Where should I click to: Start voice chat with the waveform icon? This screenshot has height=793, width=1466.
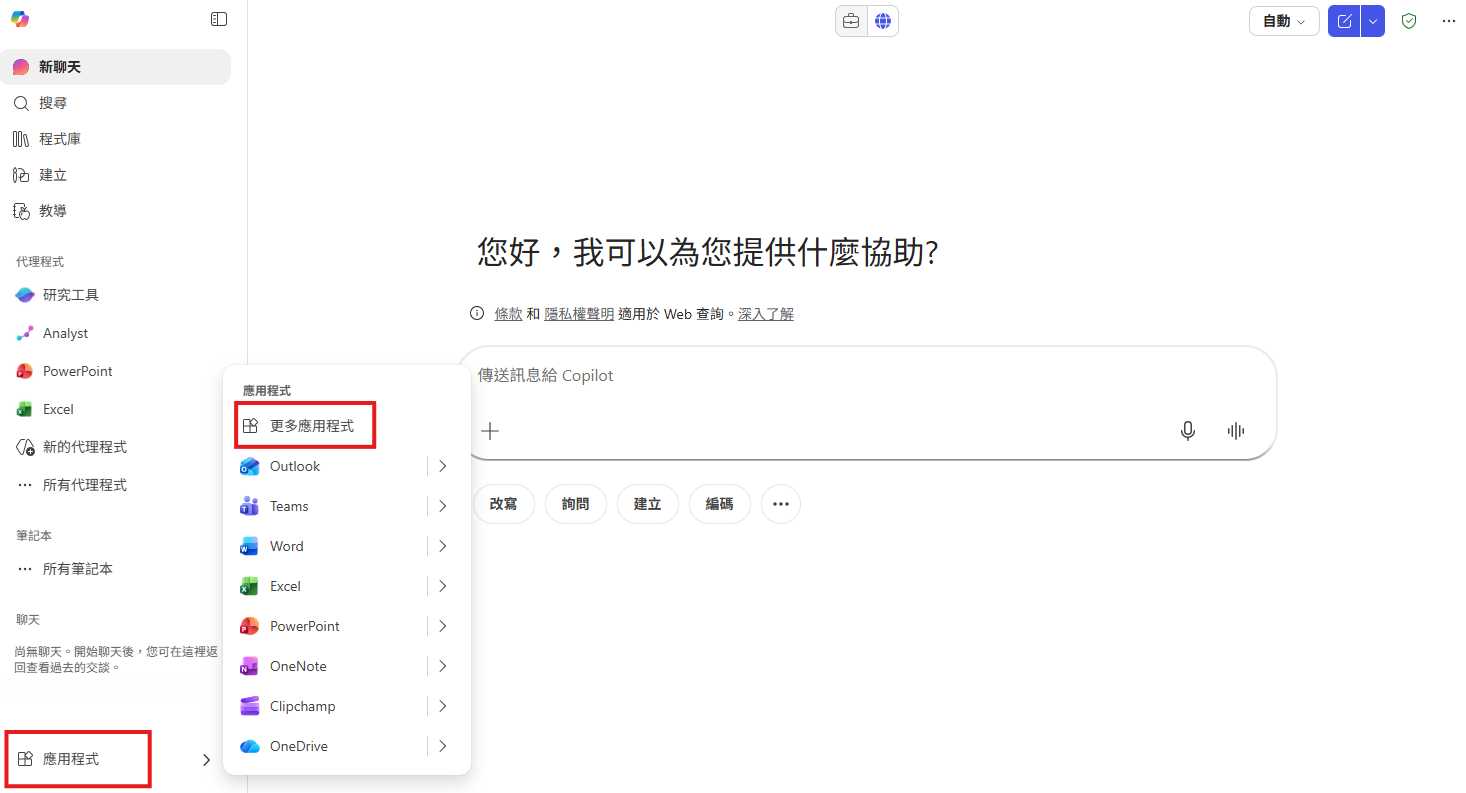coord(1236,431)
